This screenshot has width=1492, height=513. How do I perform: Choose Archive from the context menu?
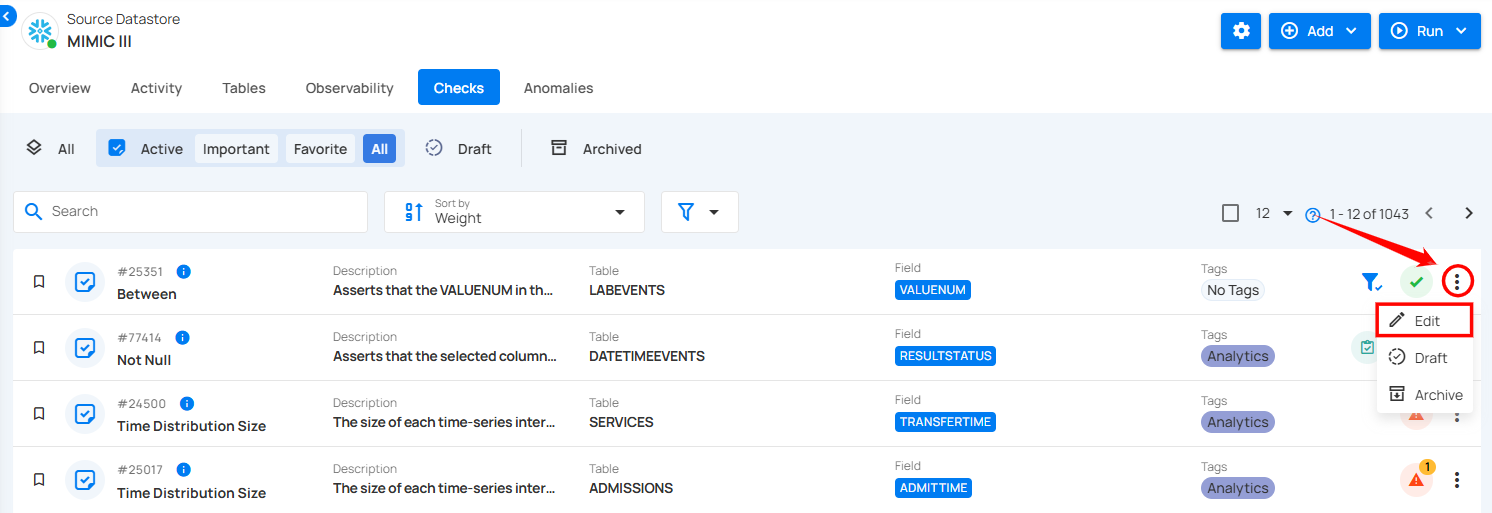coord(1425,395)
